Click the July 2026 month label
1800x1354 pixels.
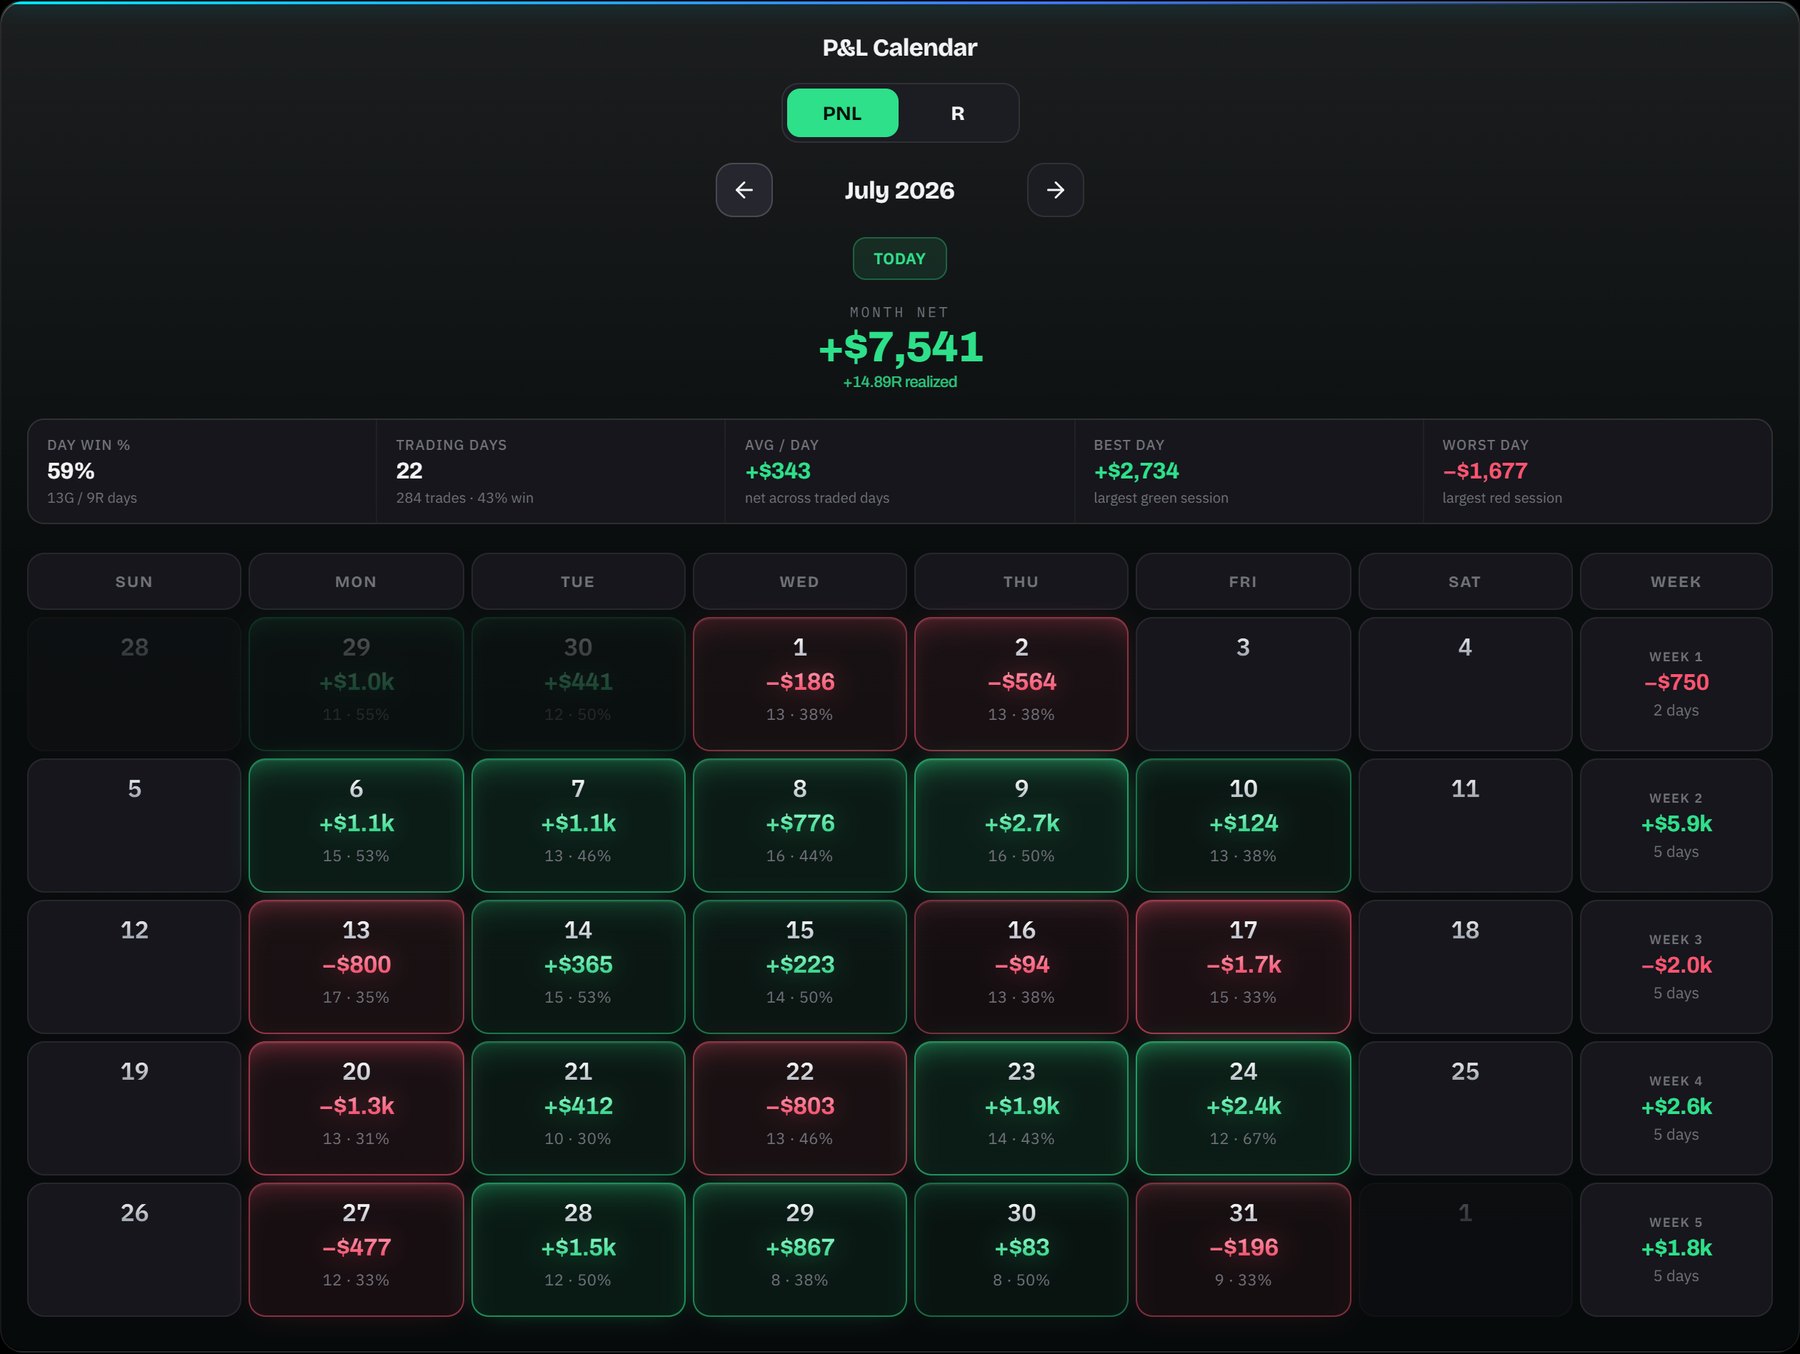[899, 190]
